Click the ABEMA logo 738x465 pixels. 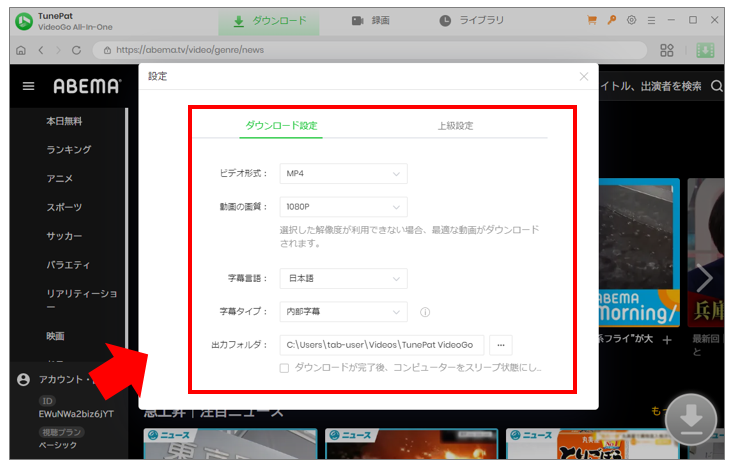87,86
